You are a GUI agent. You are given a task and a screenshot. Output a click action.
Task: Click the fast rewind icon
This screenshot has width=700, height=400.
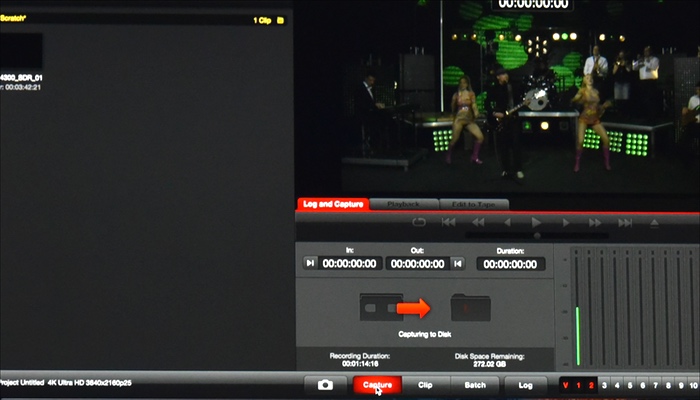point(477,222)
